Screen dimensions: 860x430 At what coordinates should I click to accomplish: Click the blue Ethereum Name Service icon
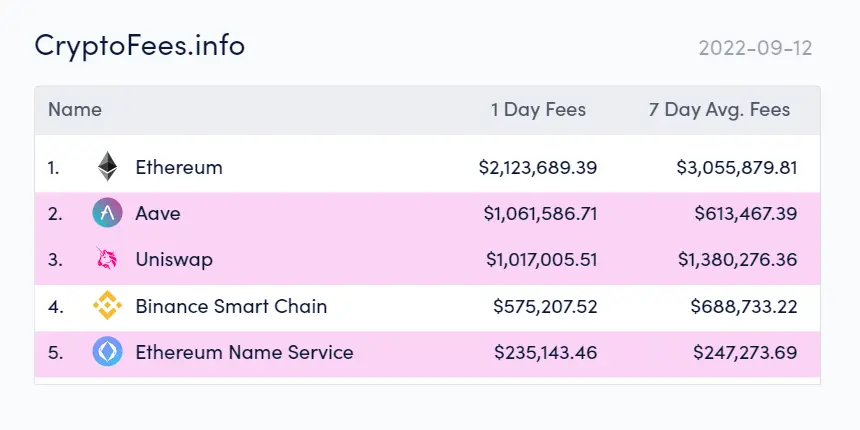pos(108,352)
